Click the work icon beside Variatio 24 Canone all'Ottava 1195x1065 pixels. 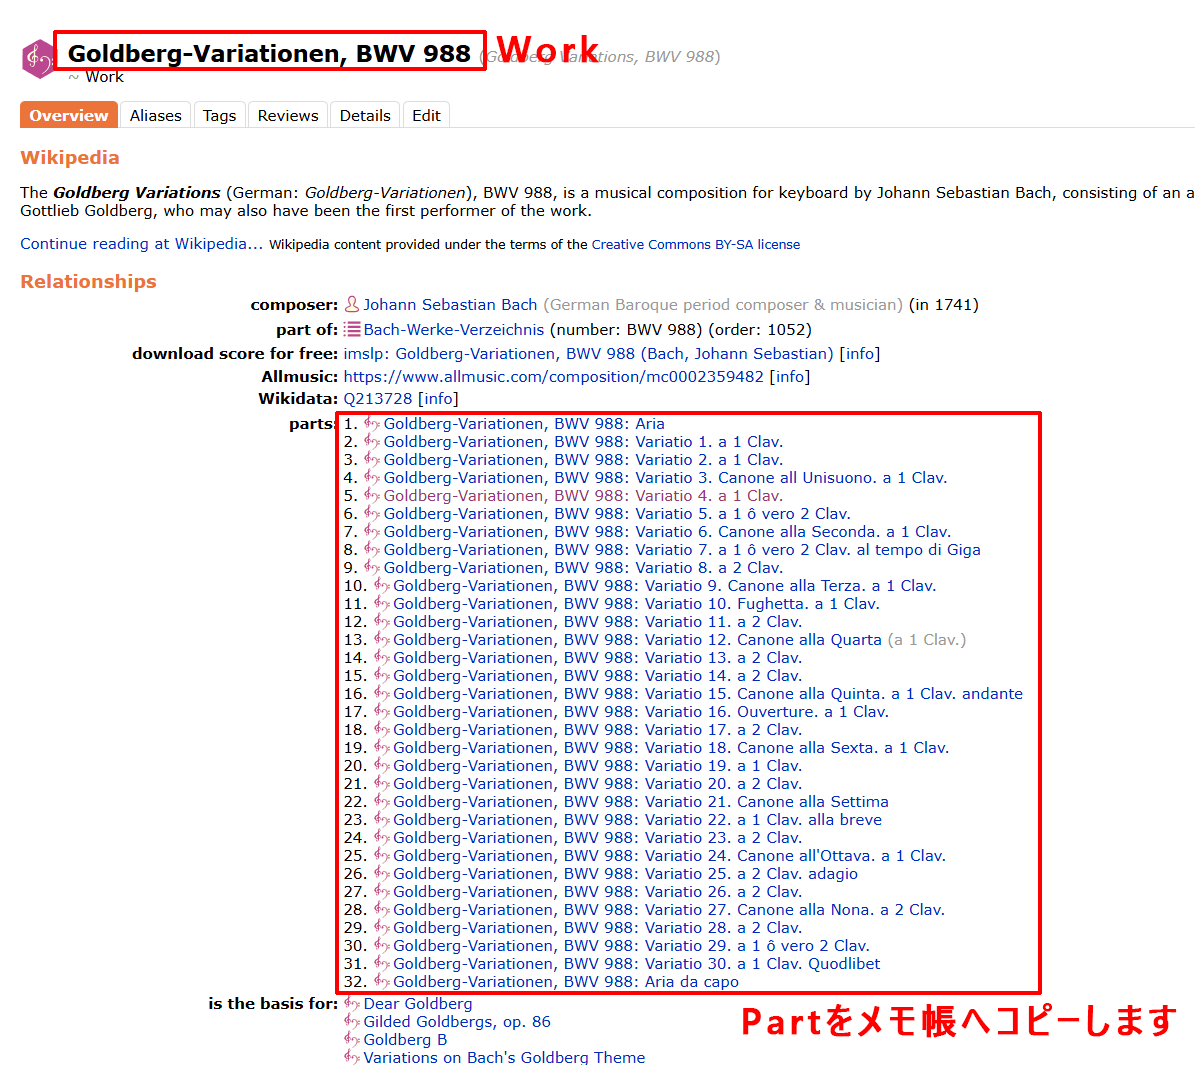pos(382,855)
